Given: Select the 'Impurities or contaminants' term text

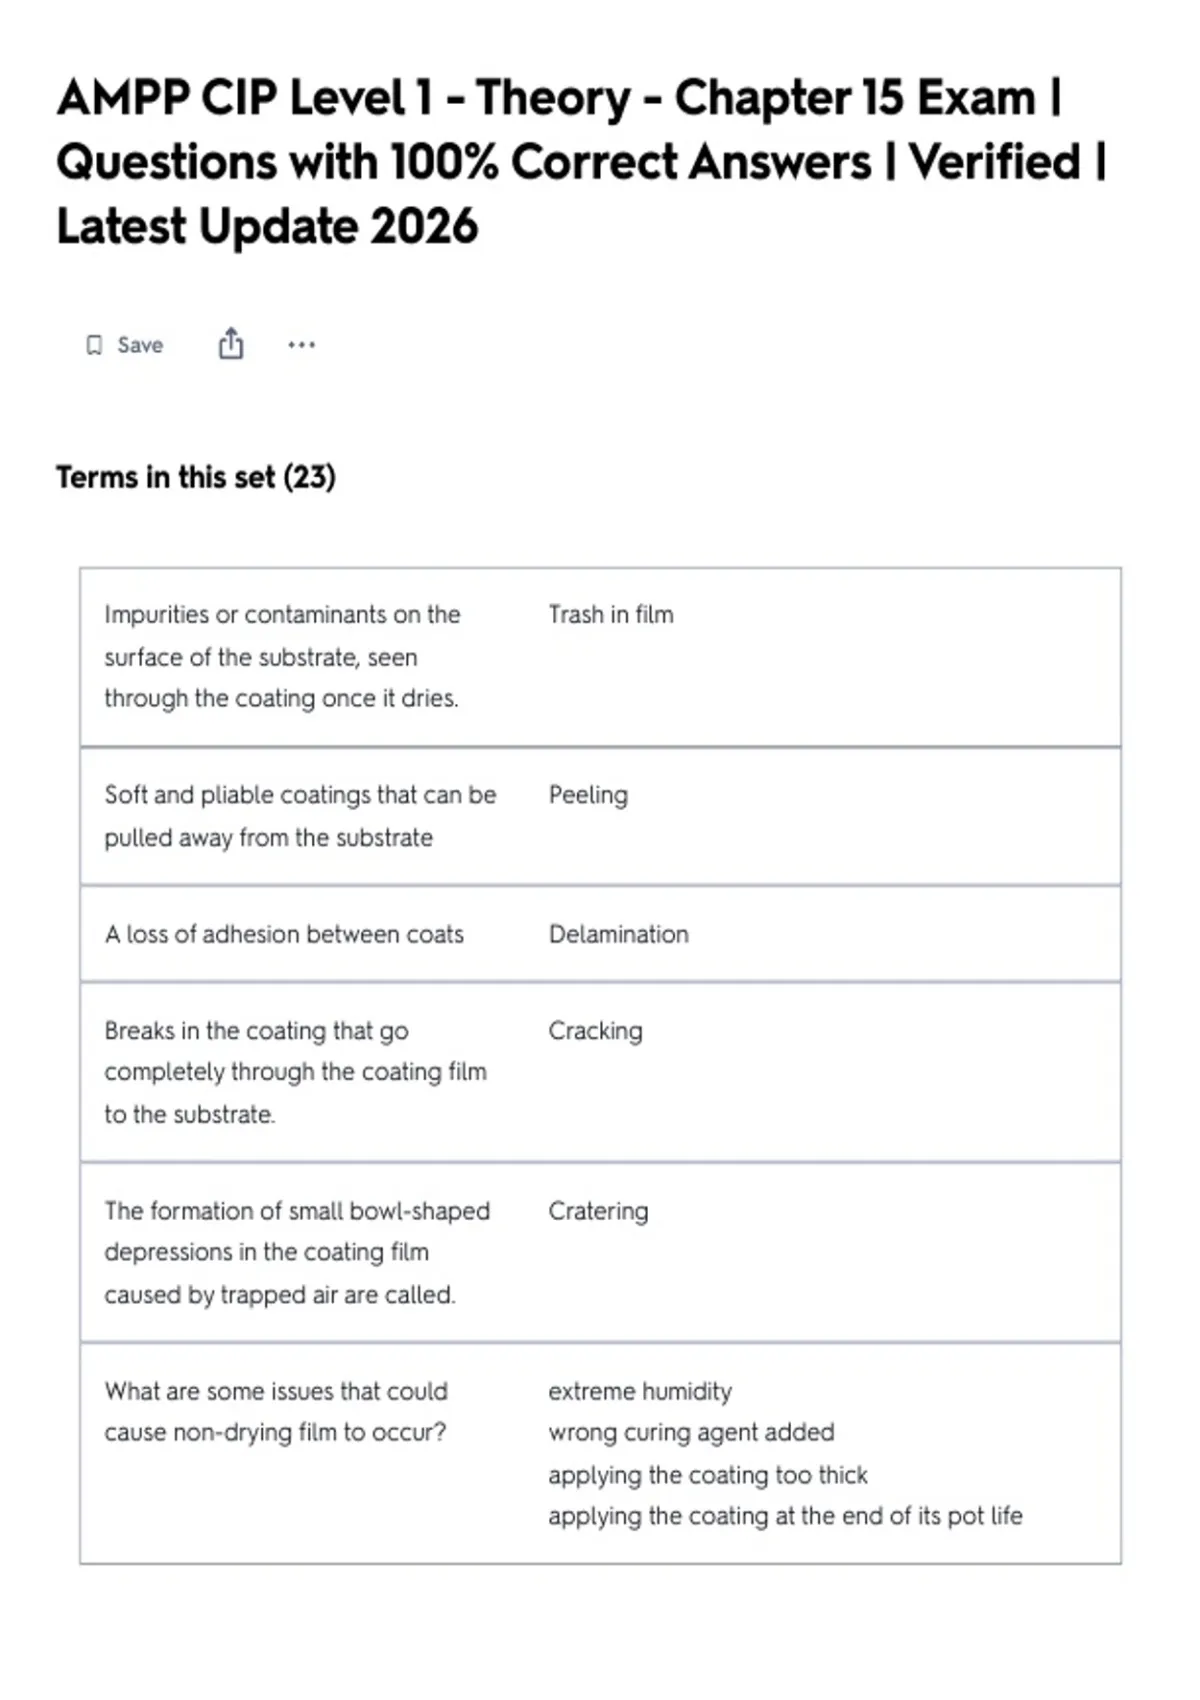Looking at the screenshot, I should click(282, 656).
